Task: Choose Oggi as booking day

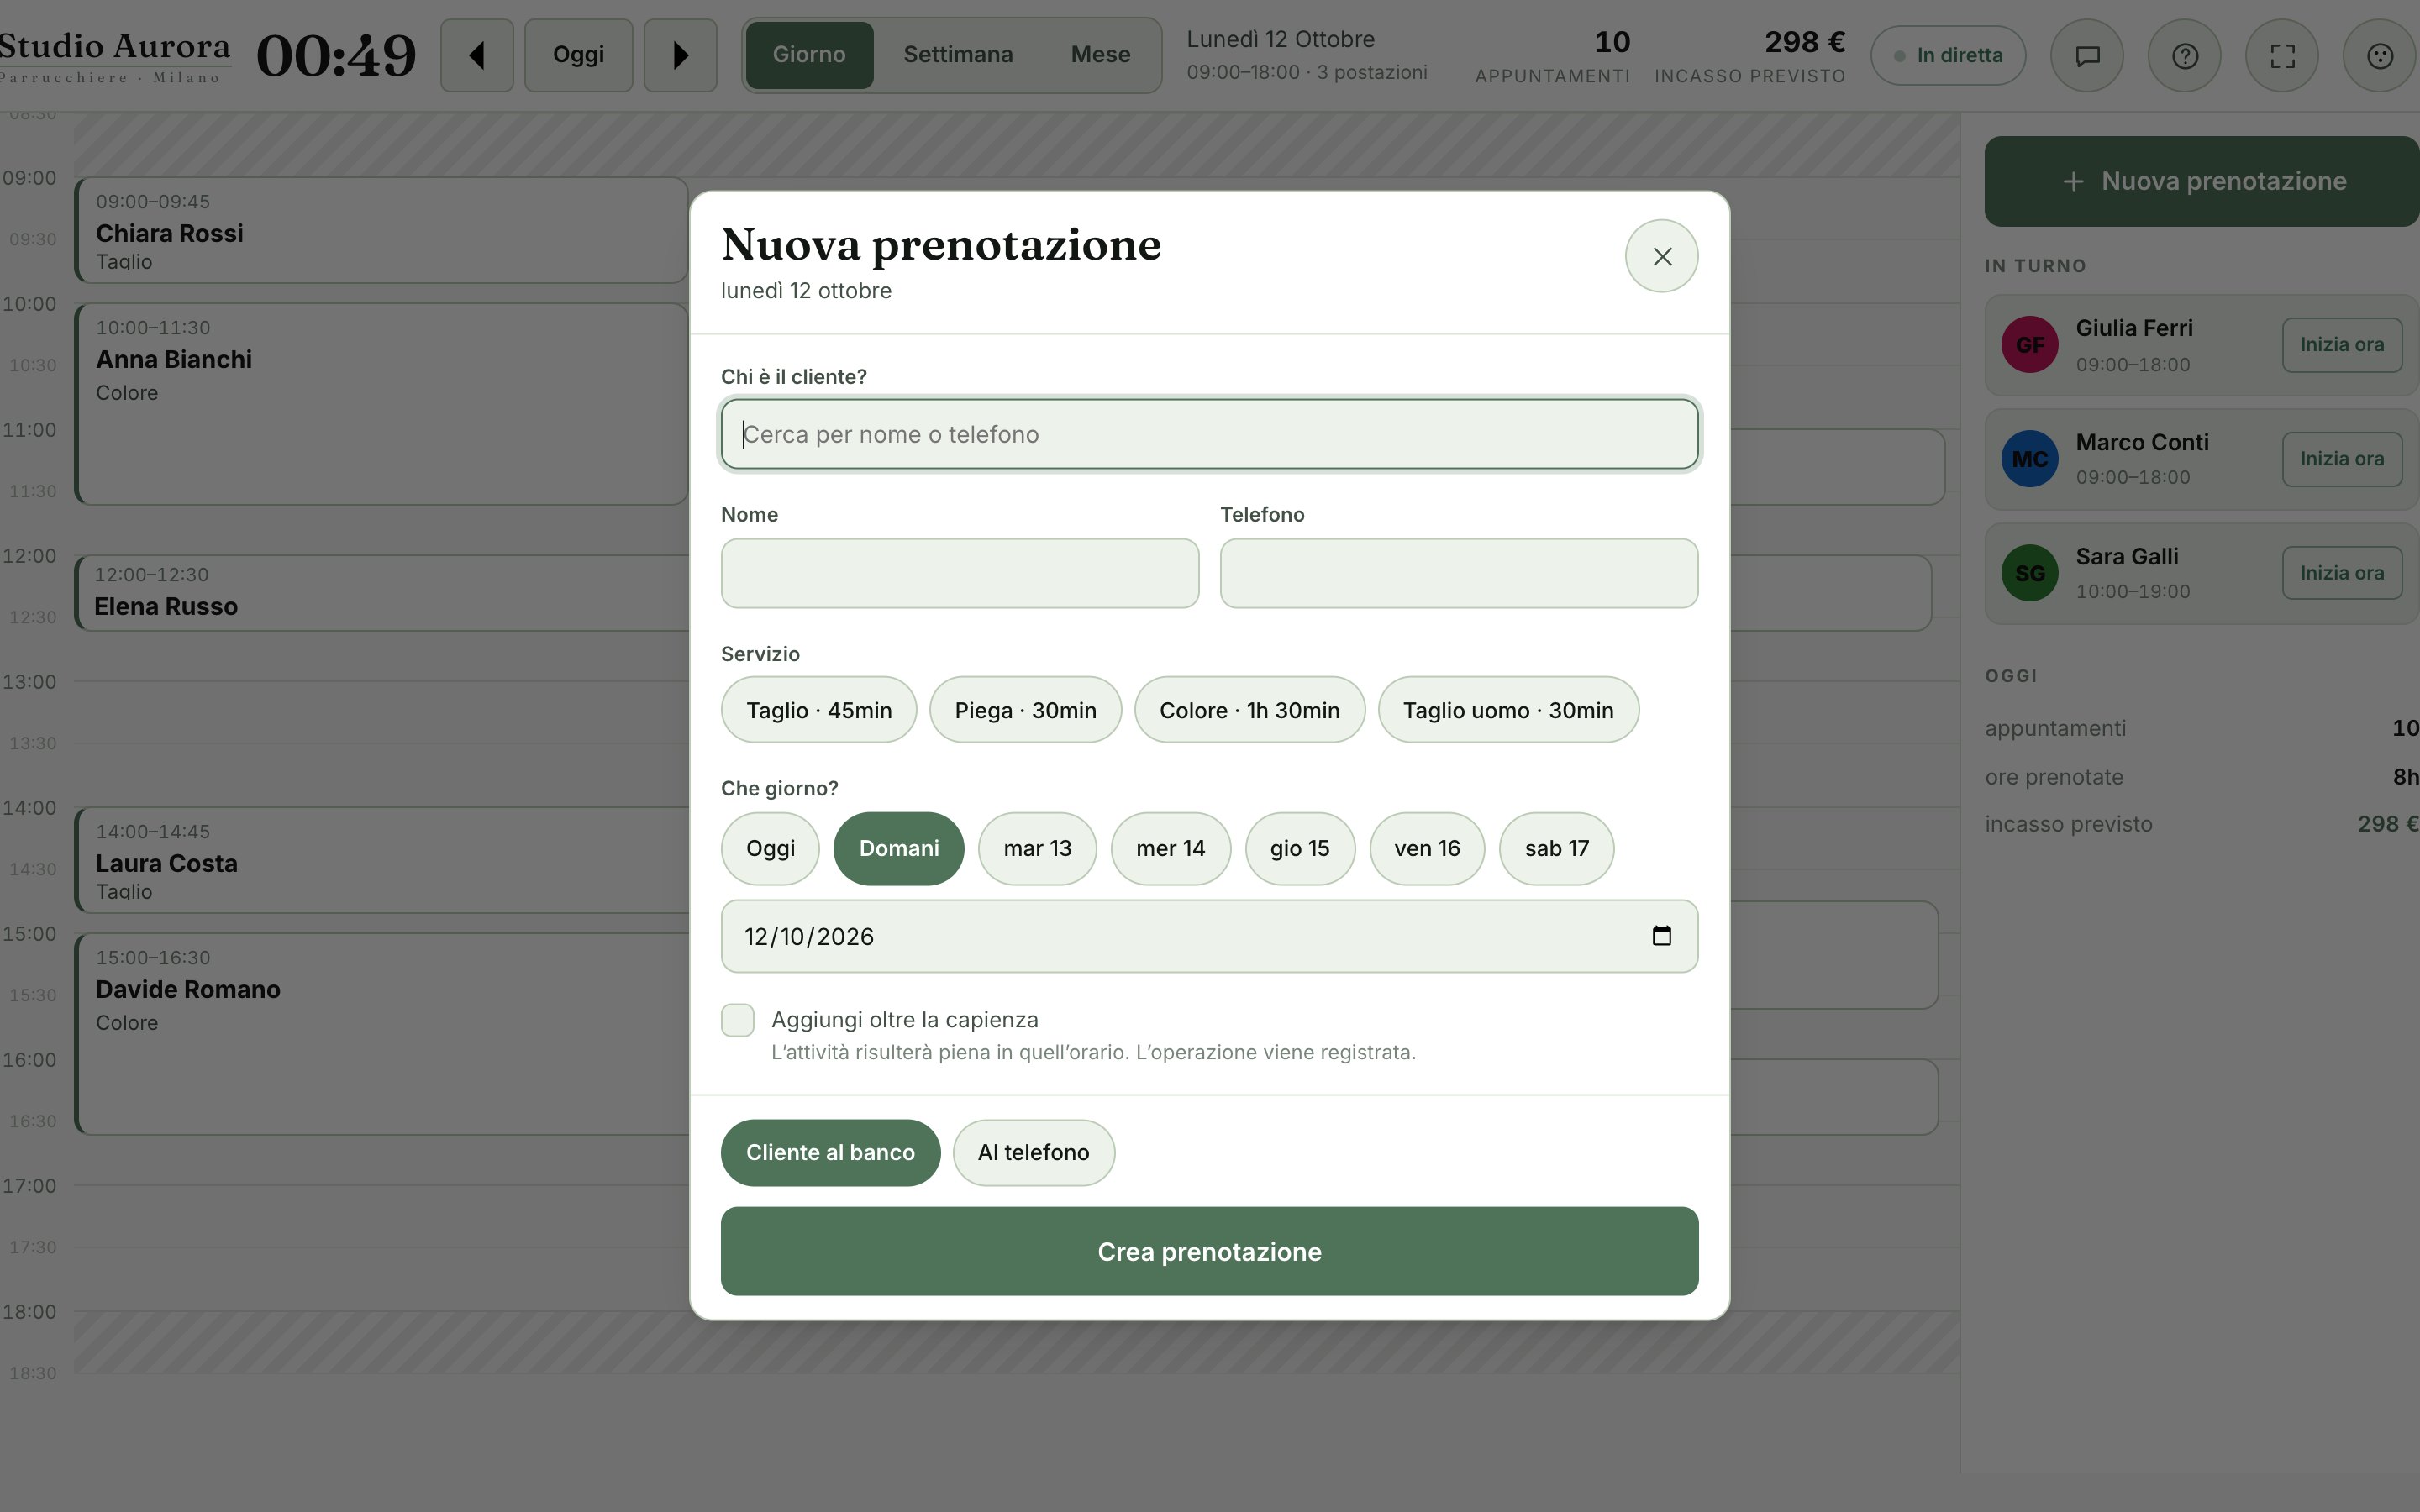Action: [770, 849]
